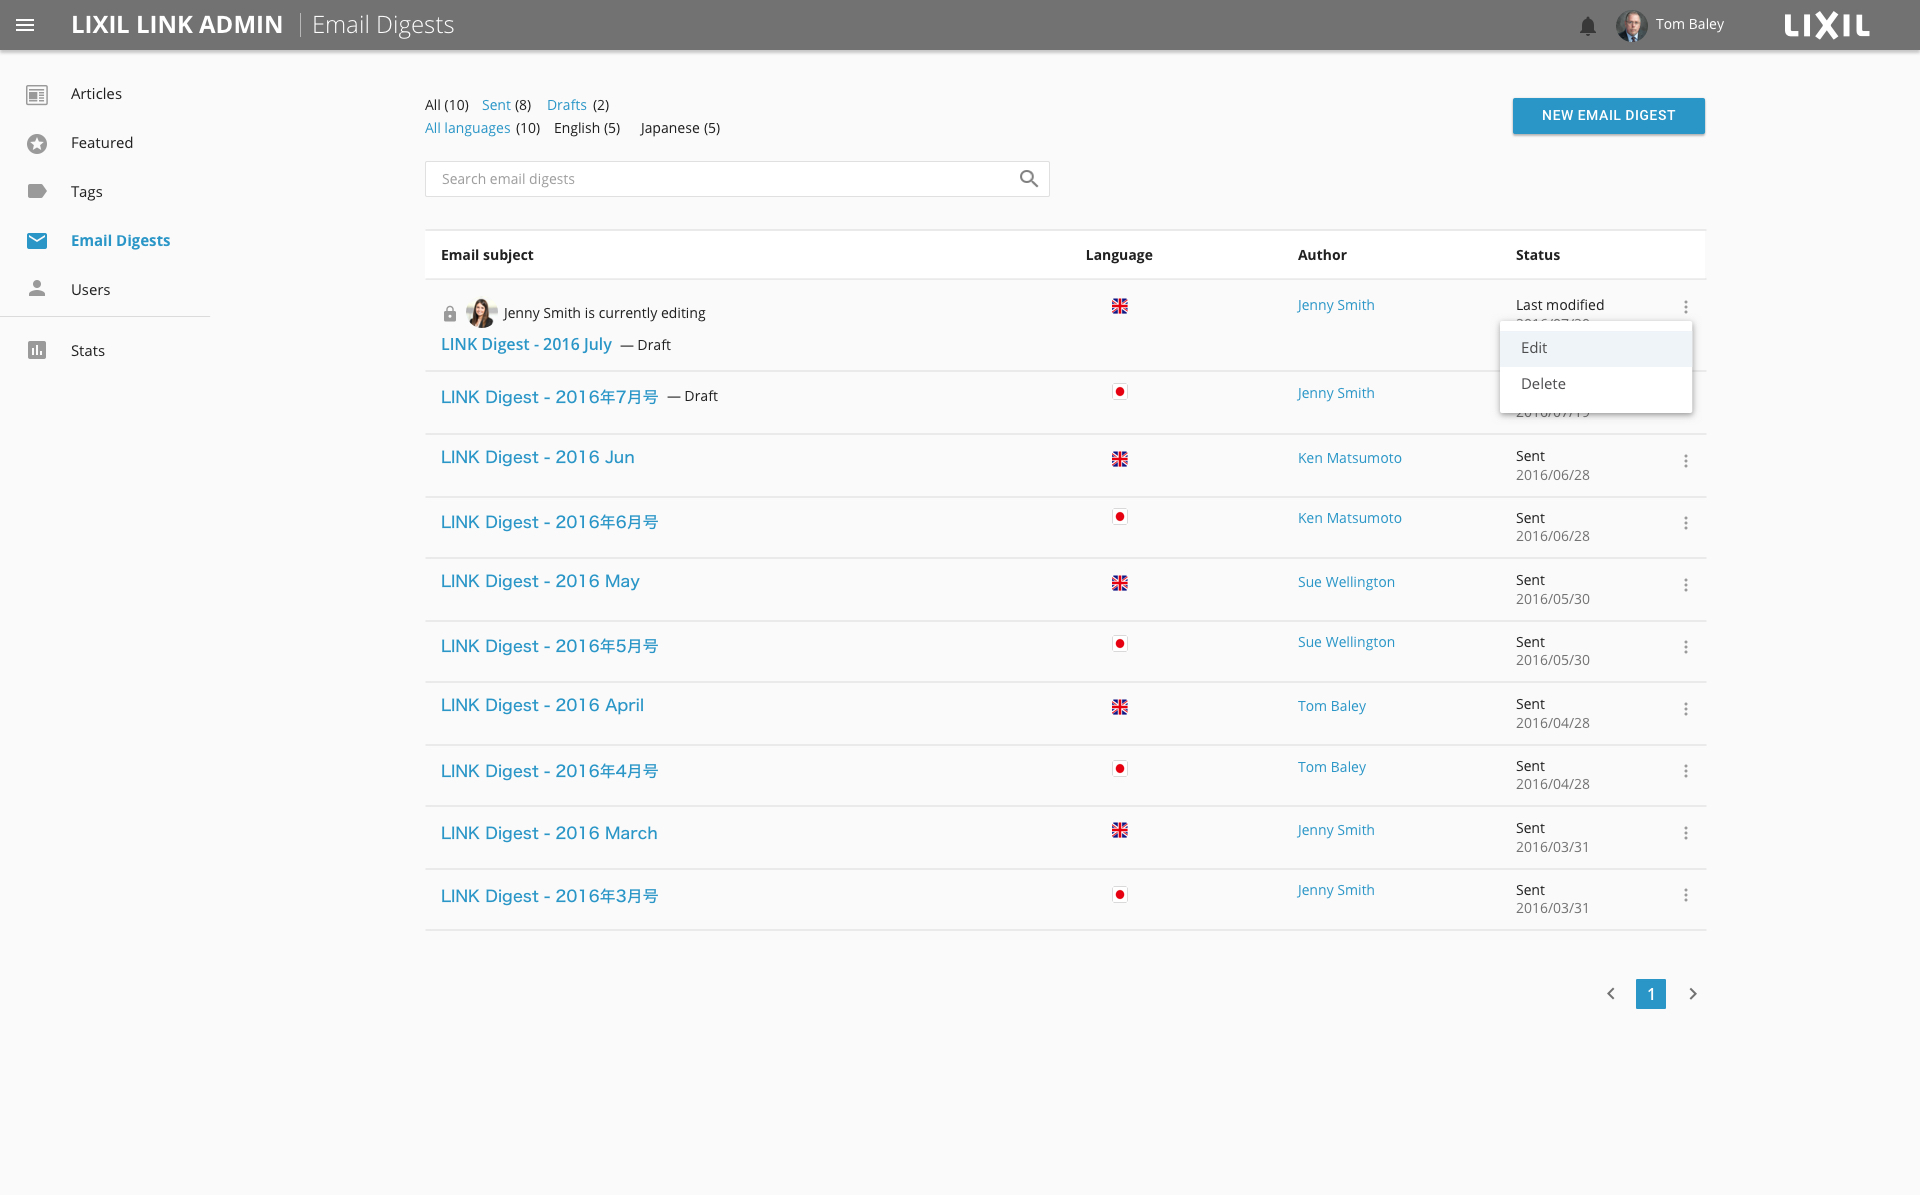Open author Tom Baley on 2016 April row
The height and width of the screenshot is (1195, 1920).
click(x=1332, y=706)
